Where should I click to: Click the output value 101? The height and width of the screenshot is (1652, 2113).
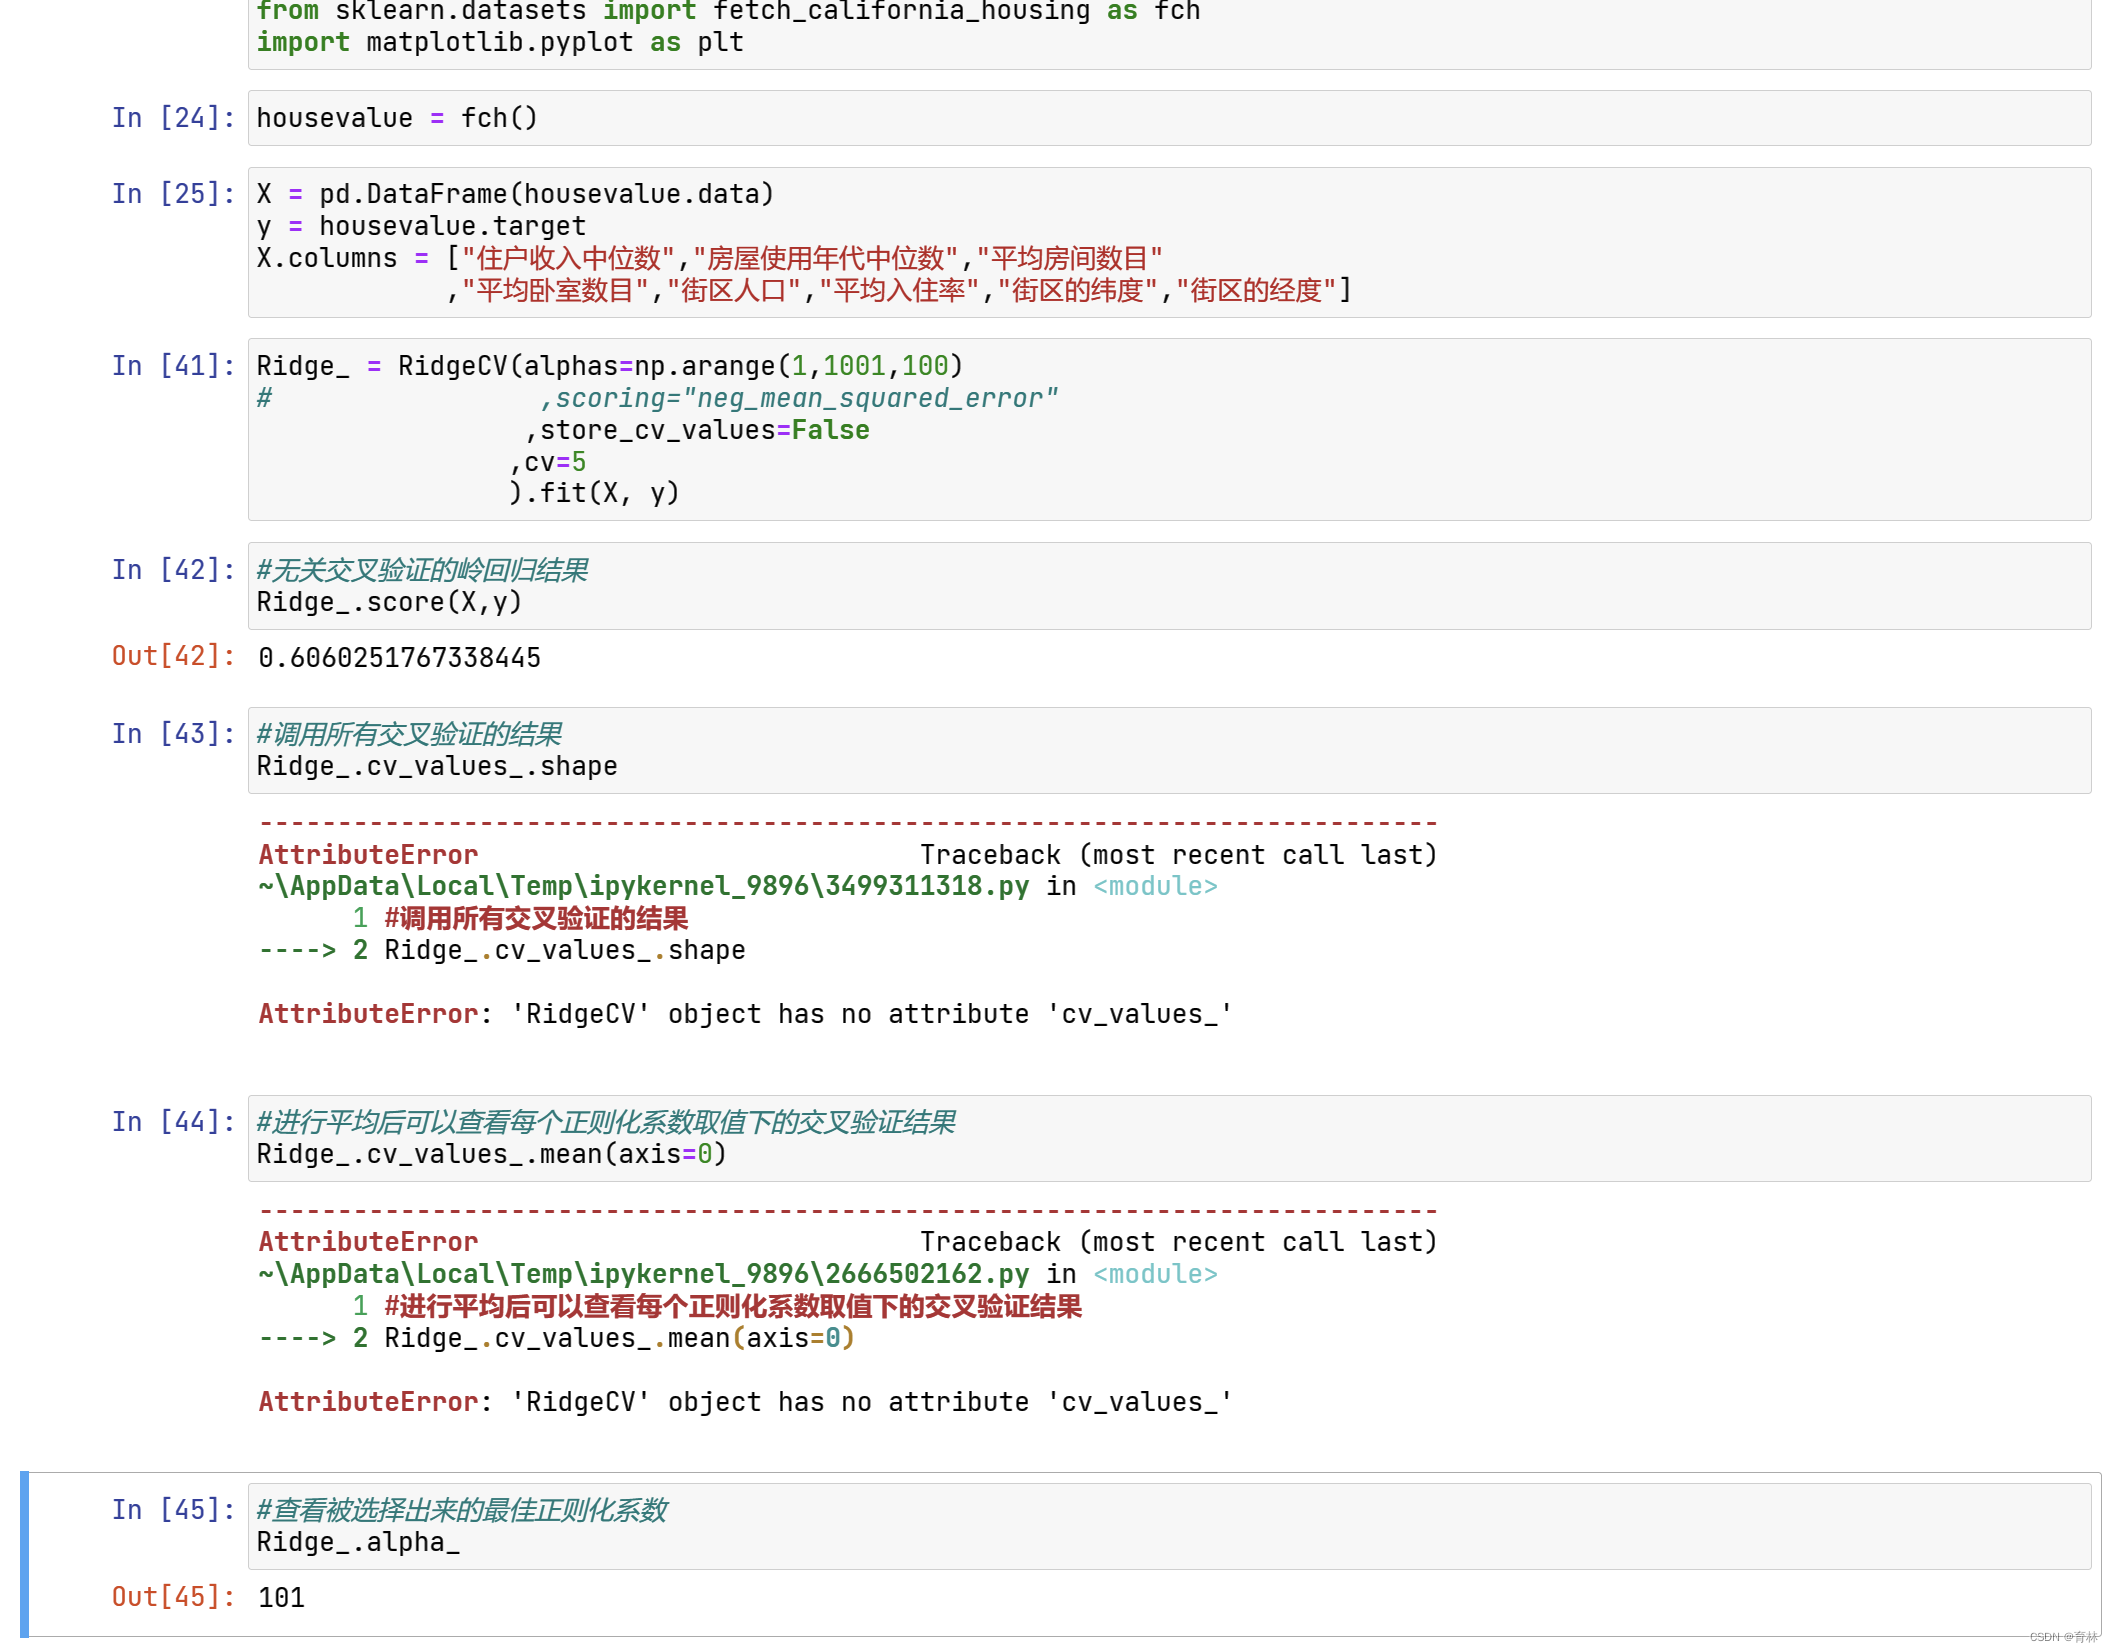tap(281, 1598)
